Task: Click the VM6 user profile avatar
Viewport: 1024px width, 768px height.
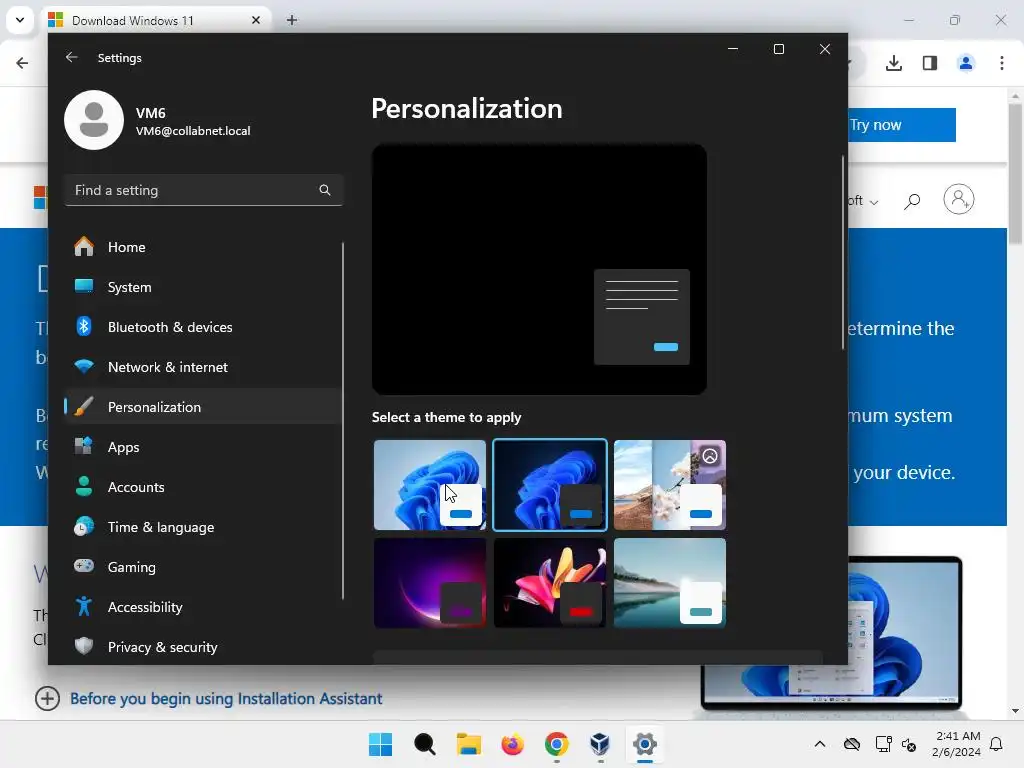Action: [x=94, y=120]
